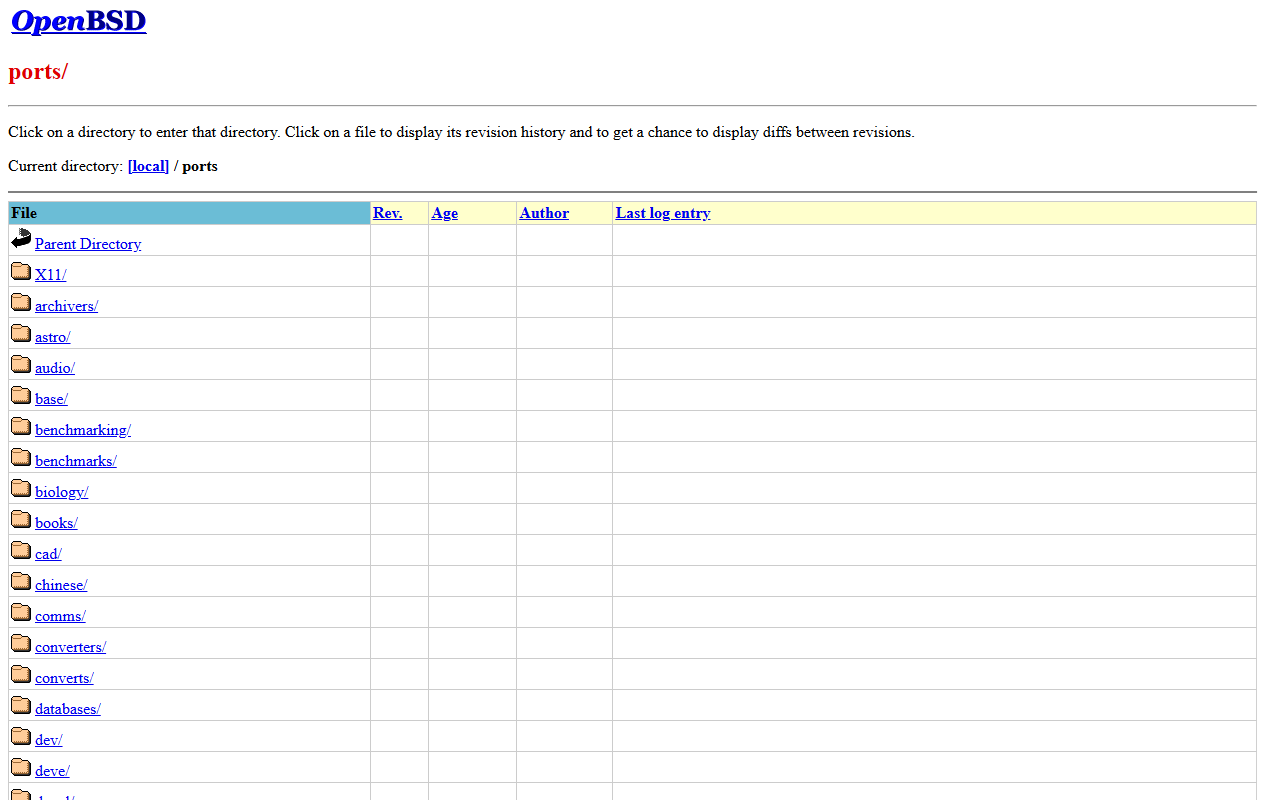Image resolution: width=1263 pixels, height=800 pixels.
Task: Open the books directory
Action: pyautogui.click(x=55, y=523)
